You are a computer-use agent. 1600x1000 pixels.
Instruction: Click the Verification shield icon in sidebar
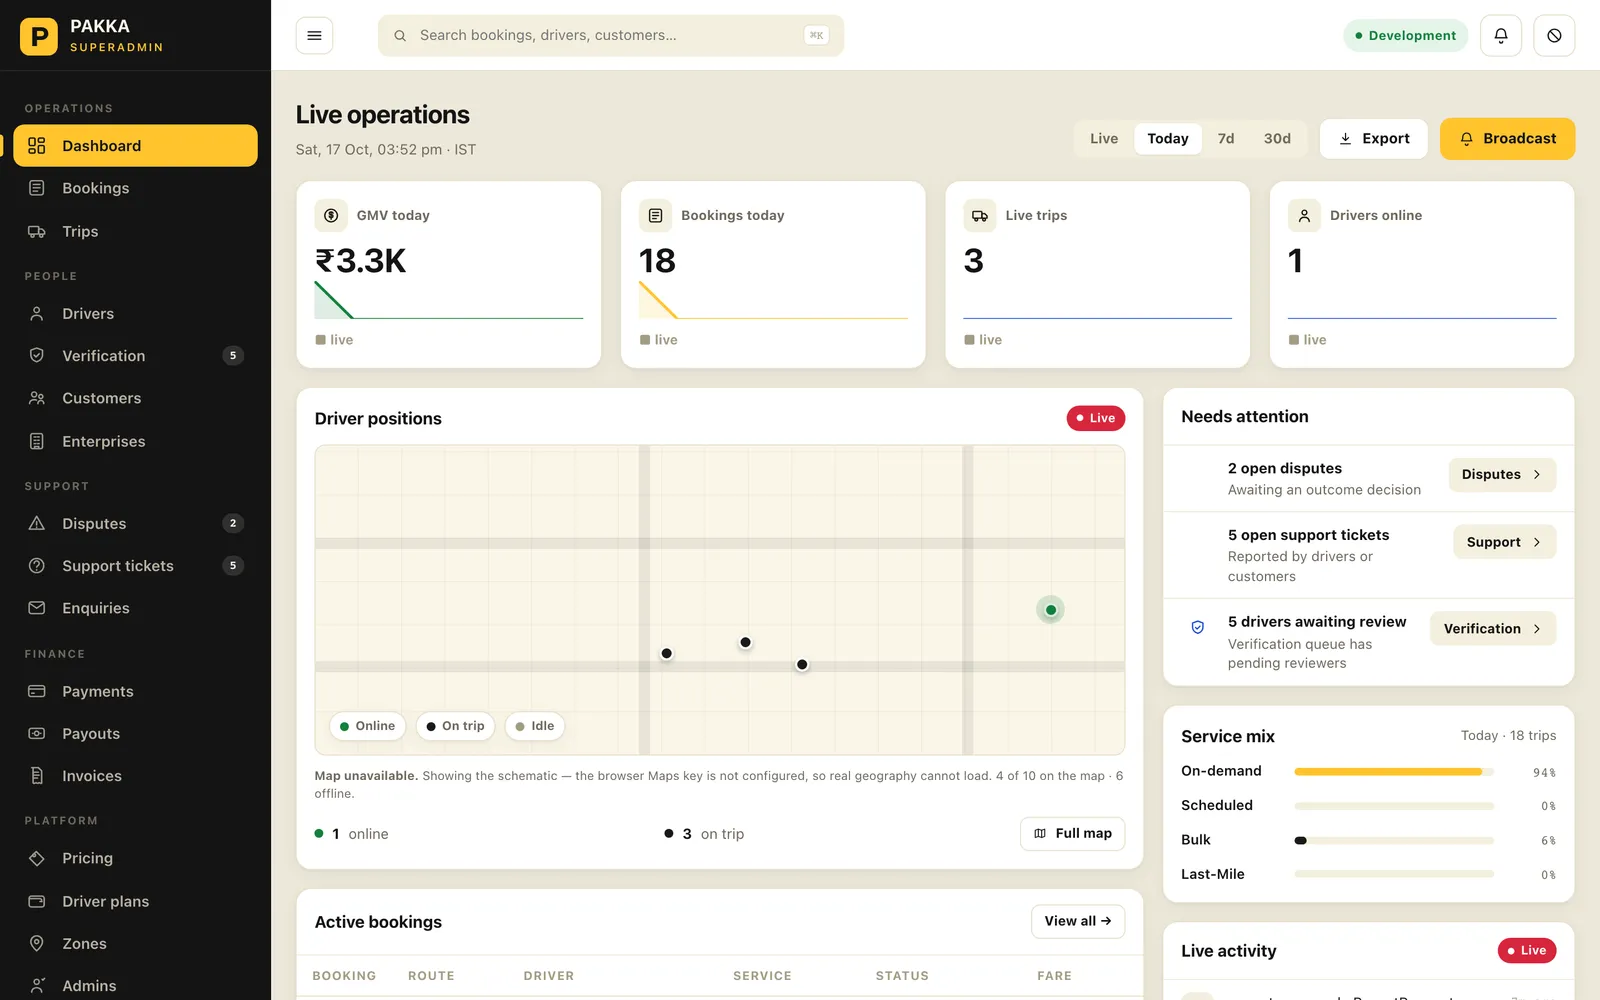[x=37, y=356]
